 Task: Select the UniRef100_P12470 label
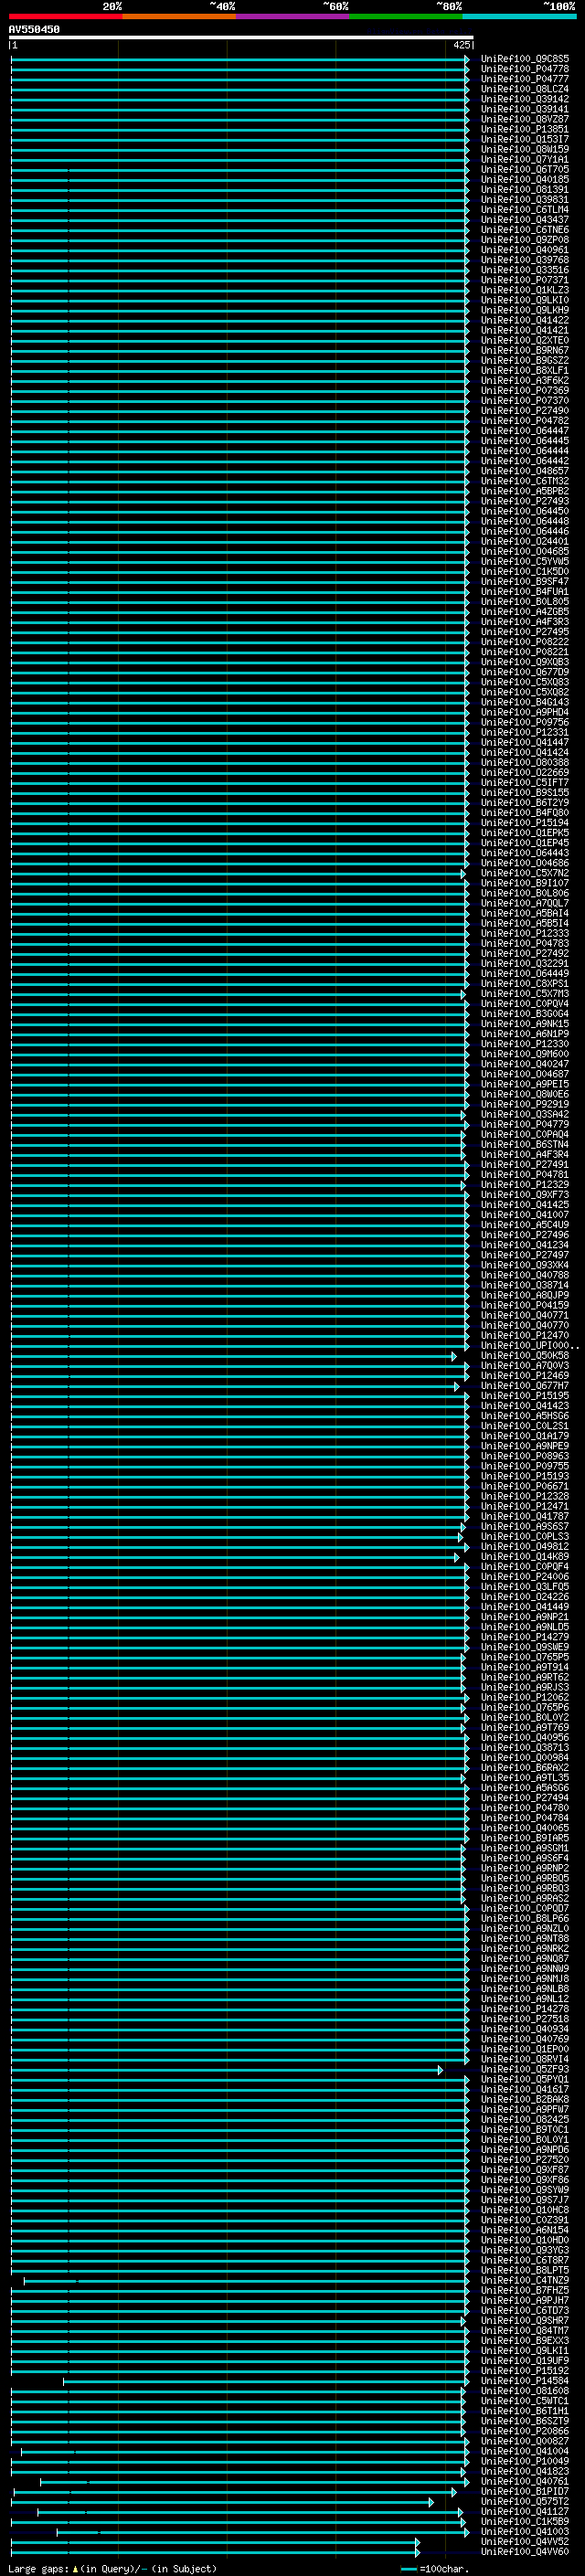tap(524, 1336)
